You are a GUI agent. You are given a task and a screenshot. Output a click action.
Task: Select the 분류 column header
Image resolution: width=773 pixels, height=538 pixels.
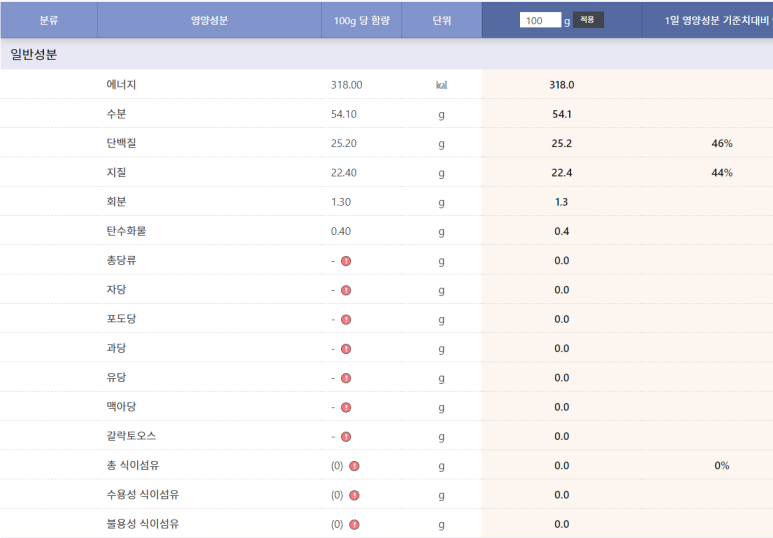point(49,20)
